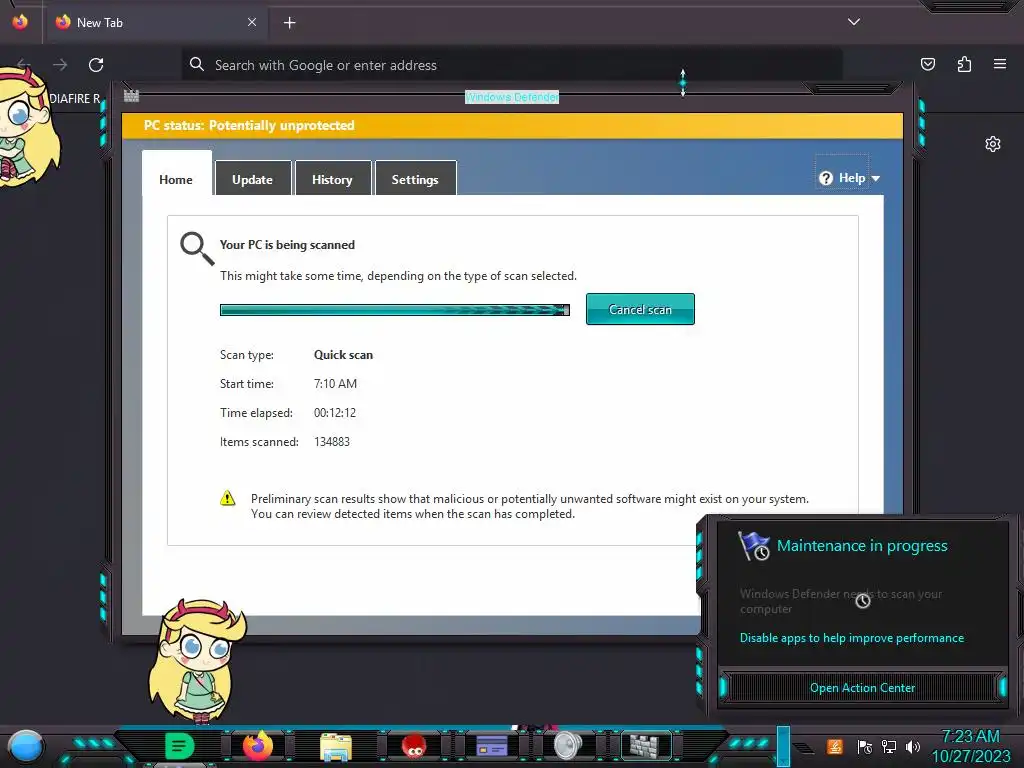Click the Maintenance in progress heading
This screenshot has height=768, width=1024.
coord(862,546)
